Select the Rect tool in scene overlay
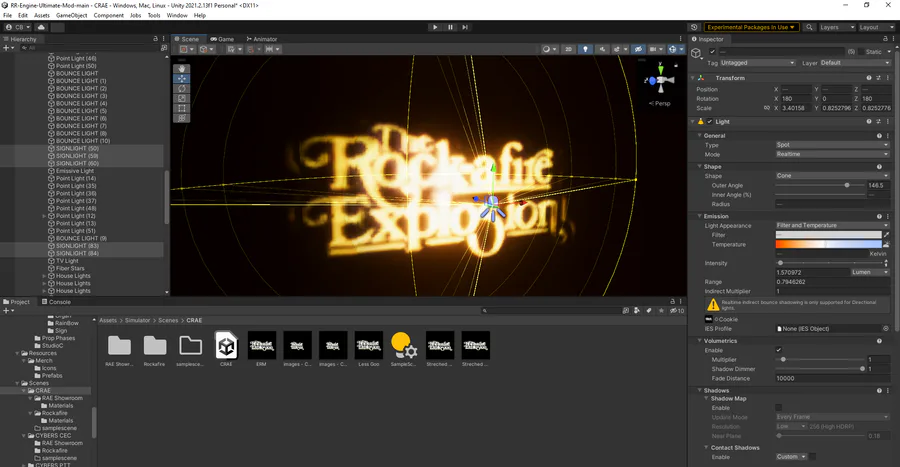The width and height of the screenshot is (900, 467). click(x=181, y=108)
